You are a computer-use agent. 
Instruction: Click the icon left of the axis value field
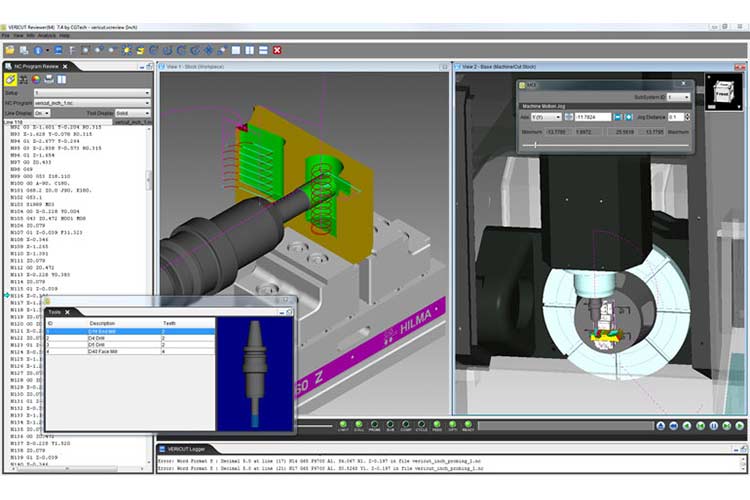[569, 117]
